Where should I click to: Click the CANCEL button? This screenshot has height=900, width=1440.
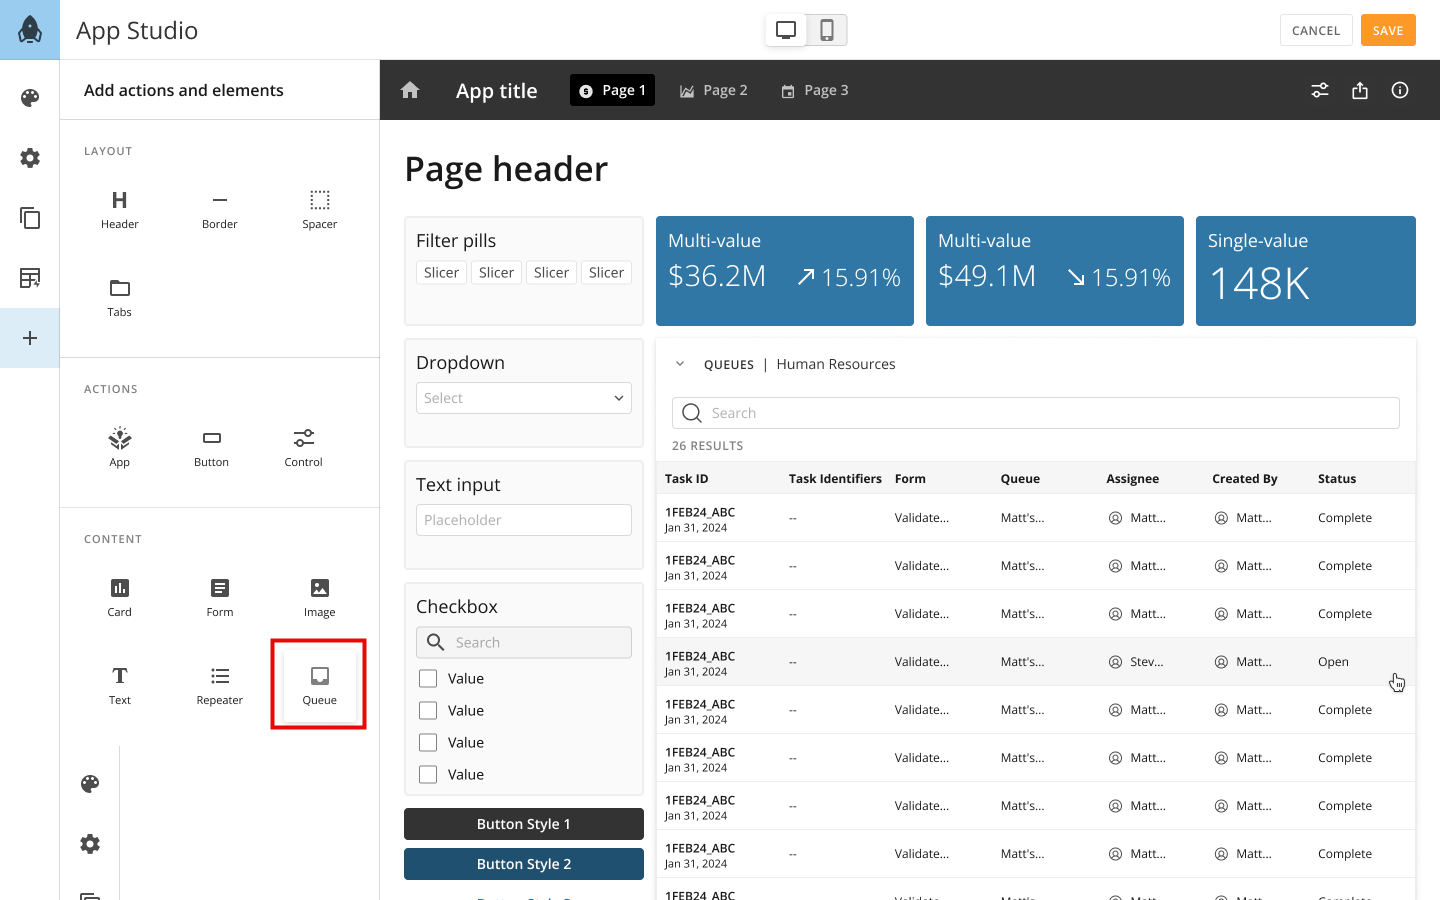coord(1316,30)
